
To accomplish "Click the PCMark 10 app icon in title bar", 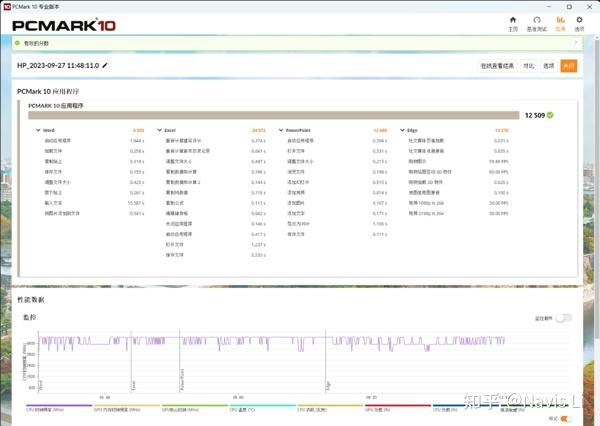I will pyautogui.click(x=7, y=7).
